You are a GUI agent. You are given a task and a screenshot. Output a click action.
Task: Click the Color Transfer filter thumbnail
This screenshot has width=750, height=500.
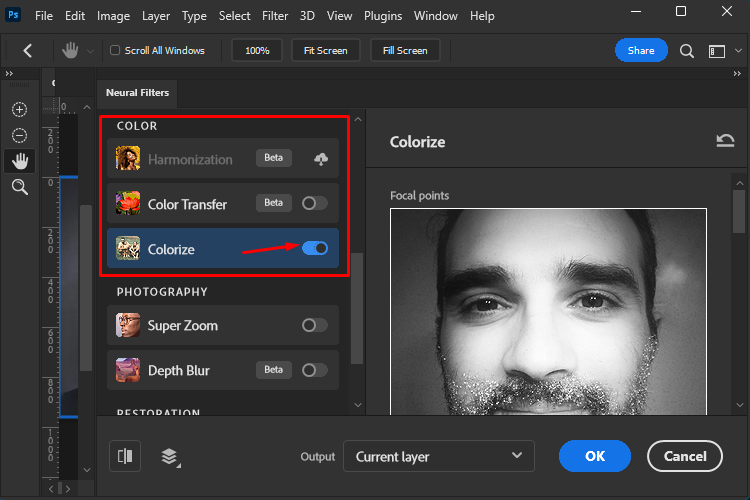tap(128, 203)
